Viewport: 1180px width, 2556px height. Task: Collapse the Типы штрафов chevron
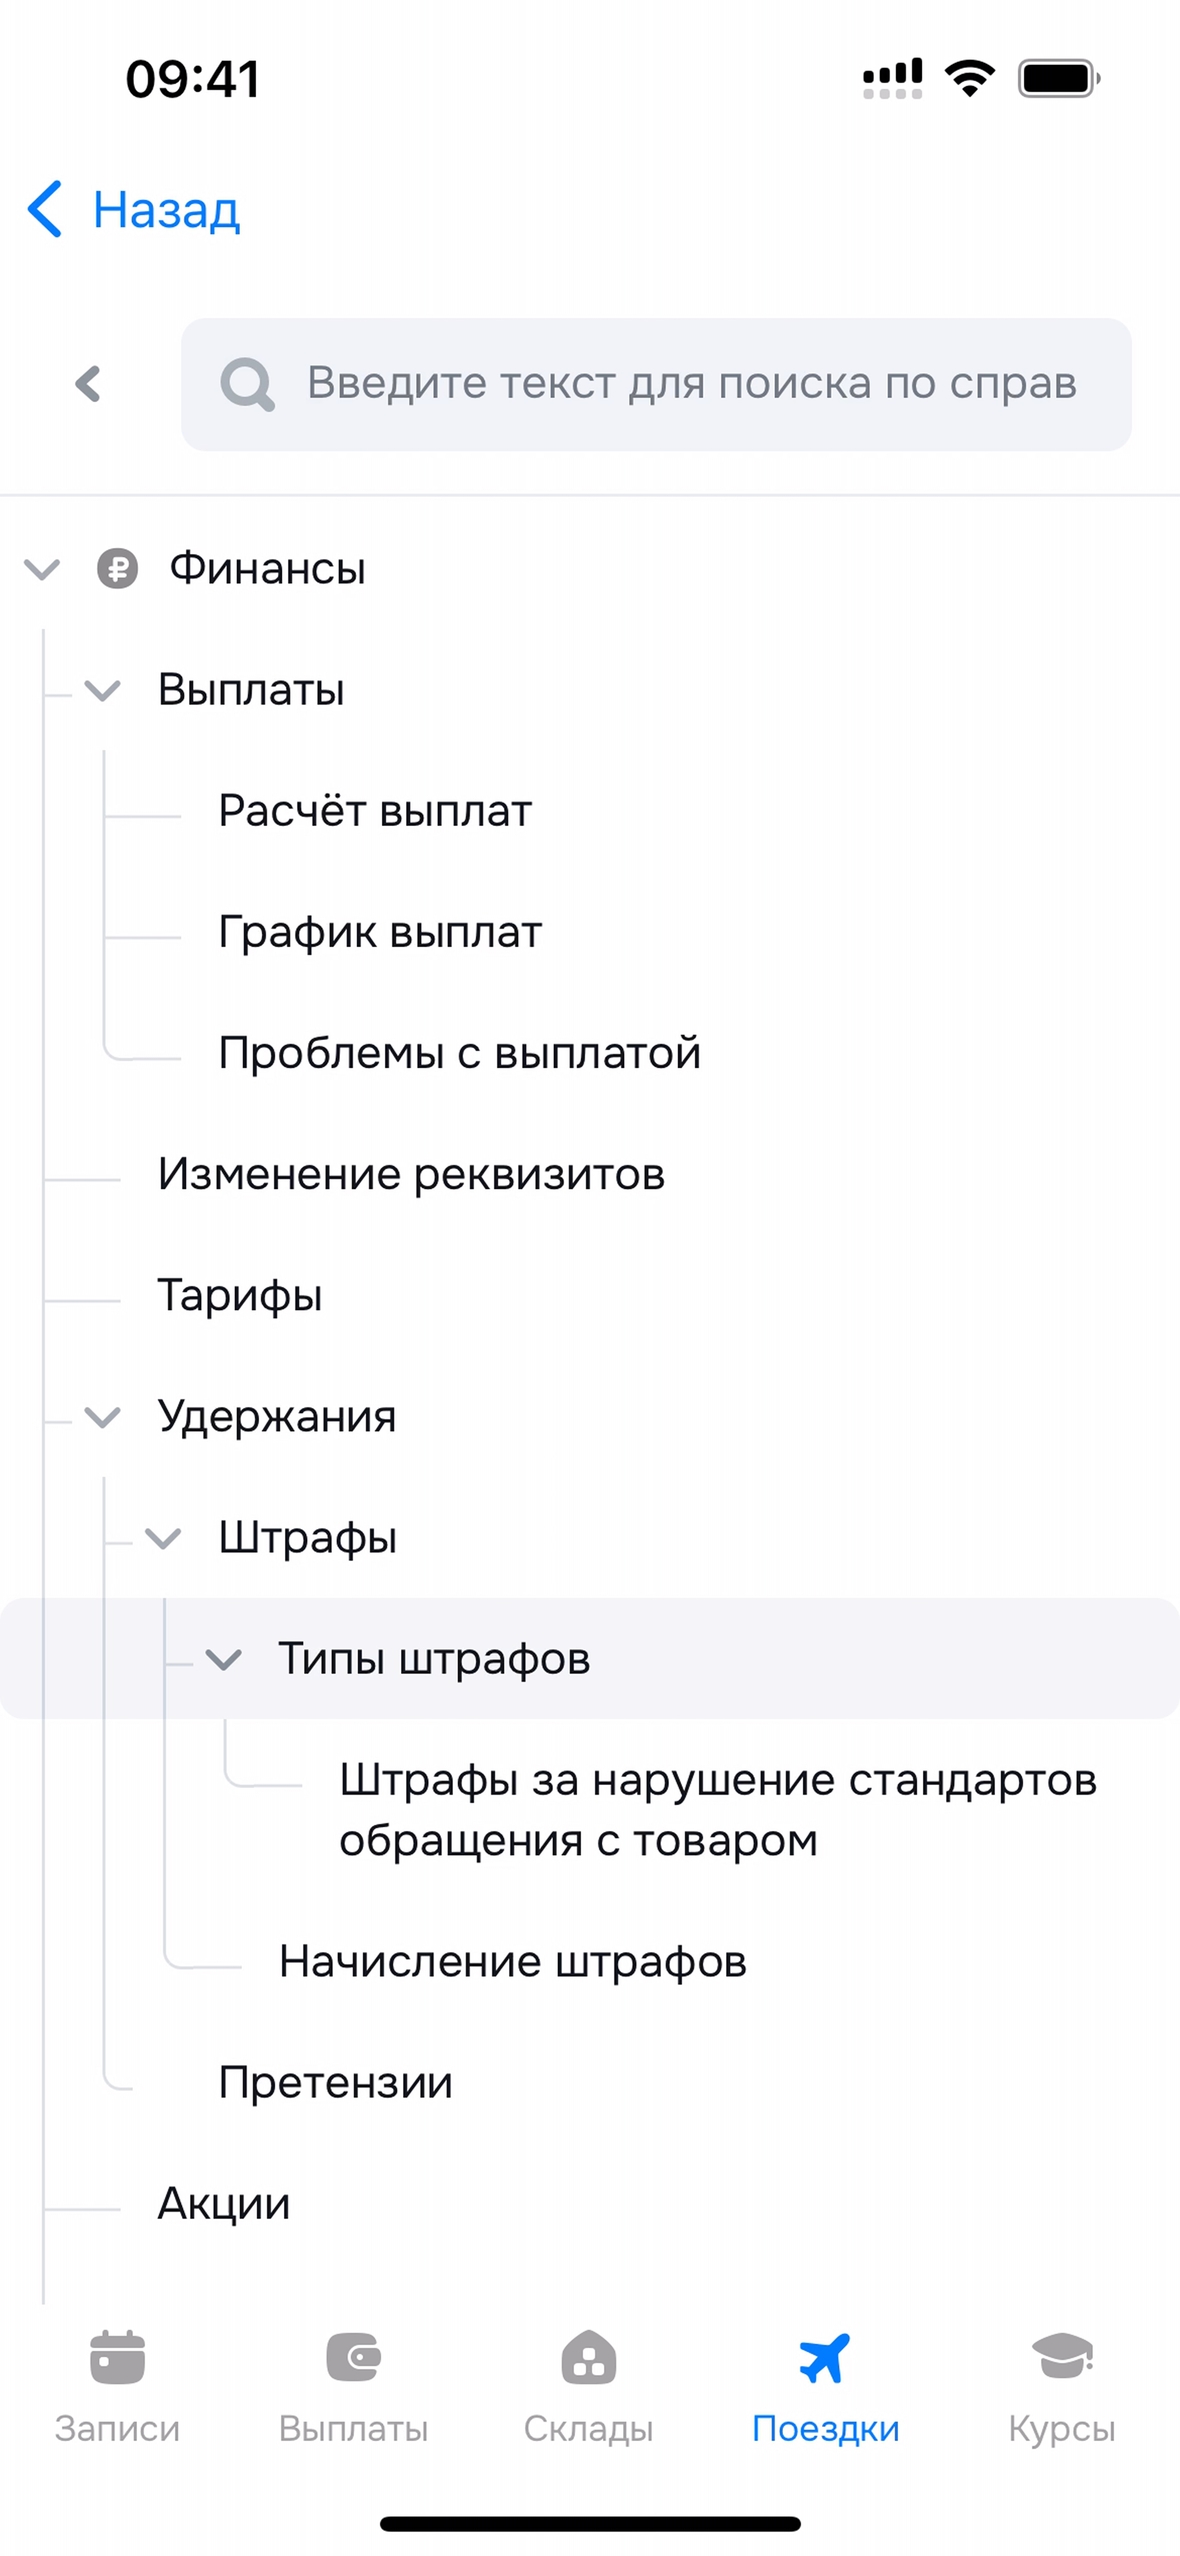(x=223, y=1659)
